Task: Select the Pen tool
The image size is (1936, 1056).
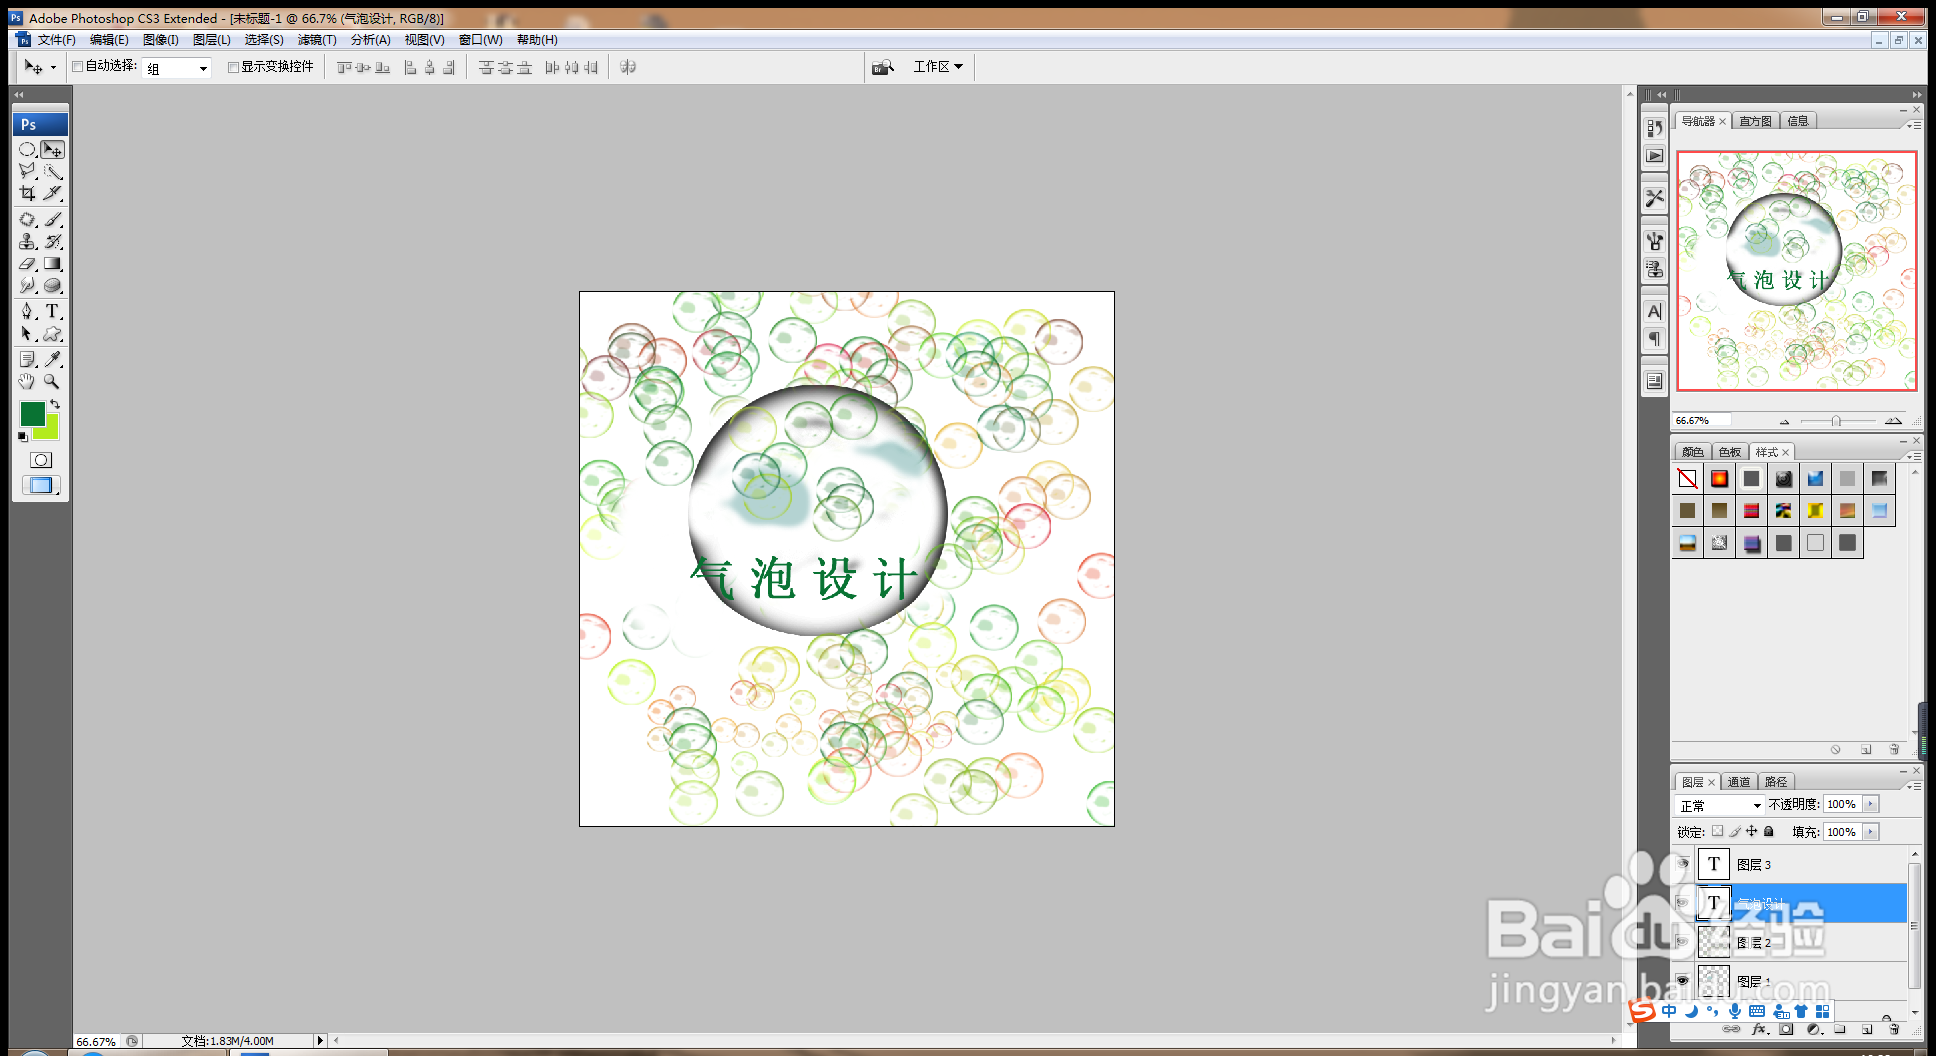Action: 28,311
